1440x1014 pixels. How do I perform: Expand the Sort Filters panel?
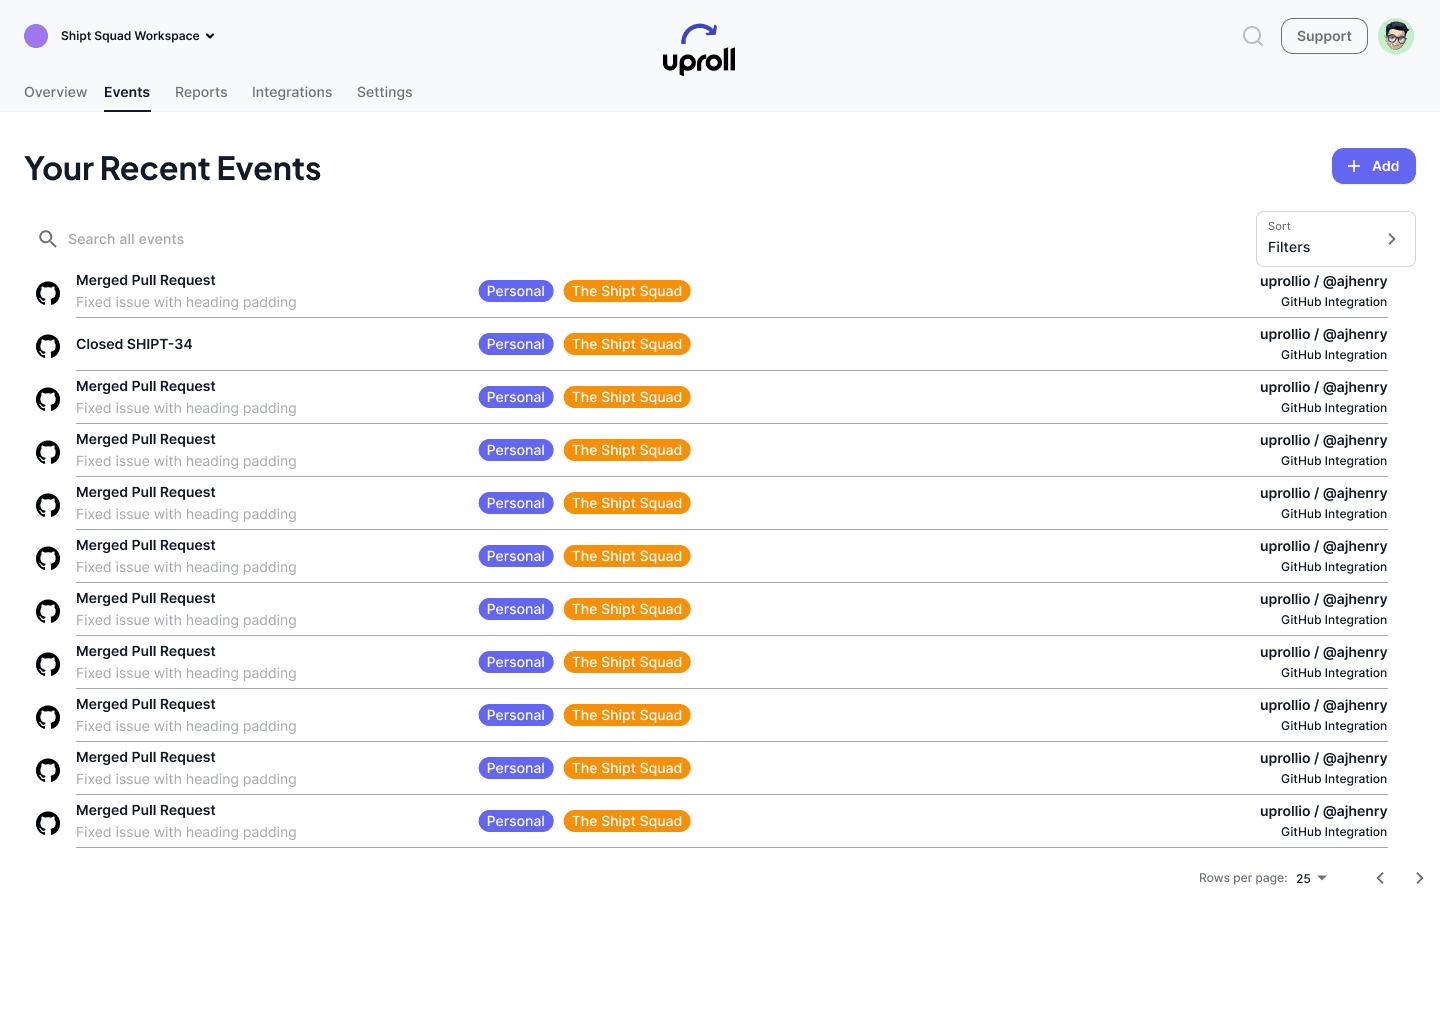(x=1335, y=239)
